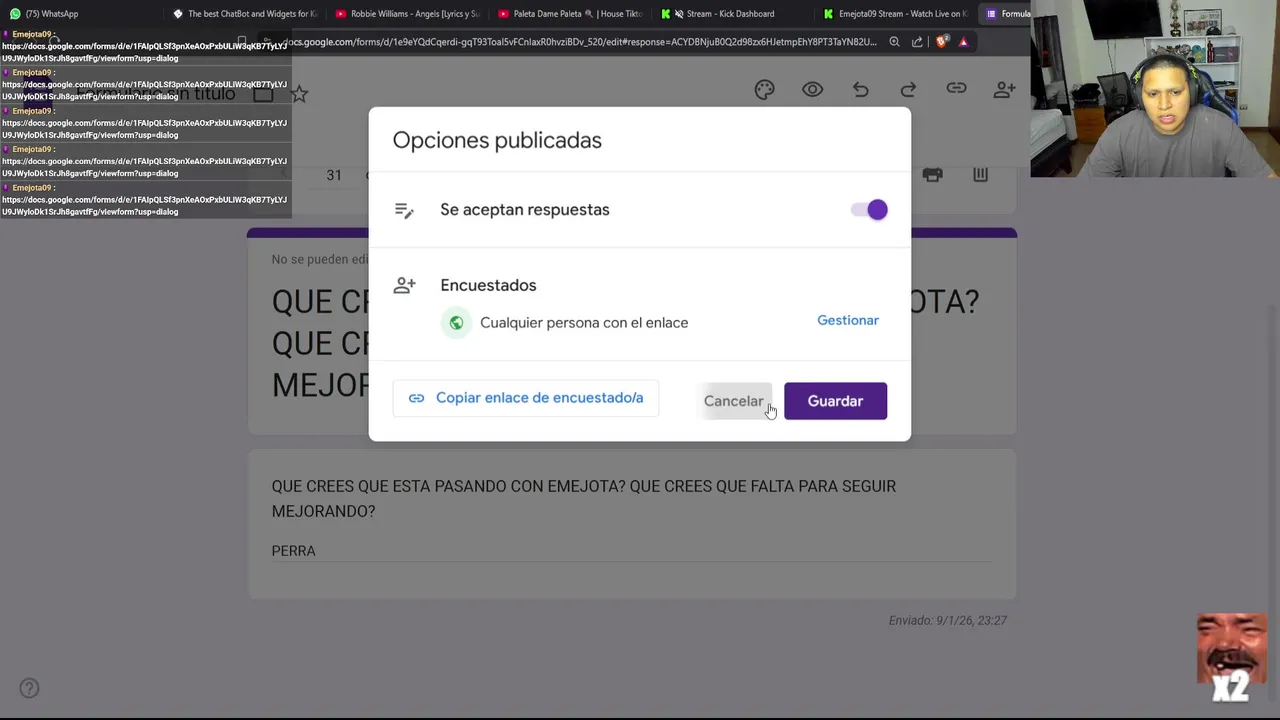Click the delete trash icon behind the dialog
Viewport: 1280px width, 720px height.
point(980,175)
